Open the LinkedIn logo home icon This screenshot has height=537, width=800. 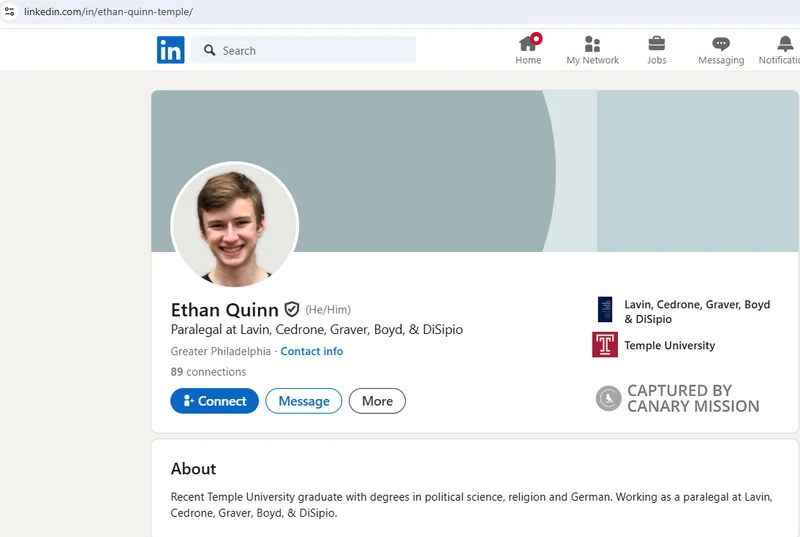pos(170,50)
